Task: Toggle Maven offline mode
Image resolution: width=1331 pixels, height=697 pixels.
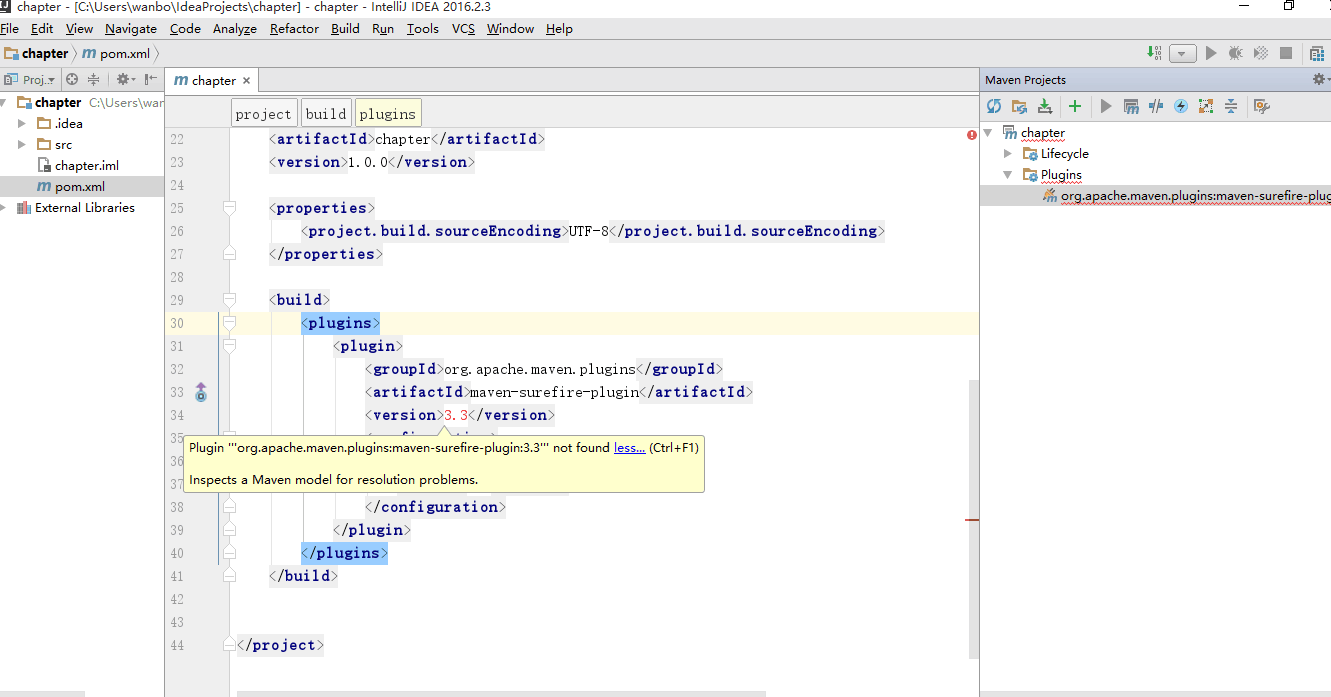Action: (1156, 106)
